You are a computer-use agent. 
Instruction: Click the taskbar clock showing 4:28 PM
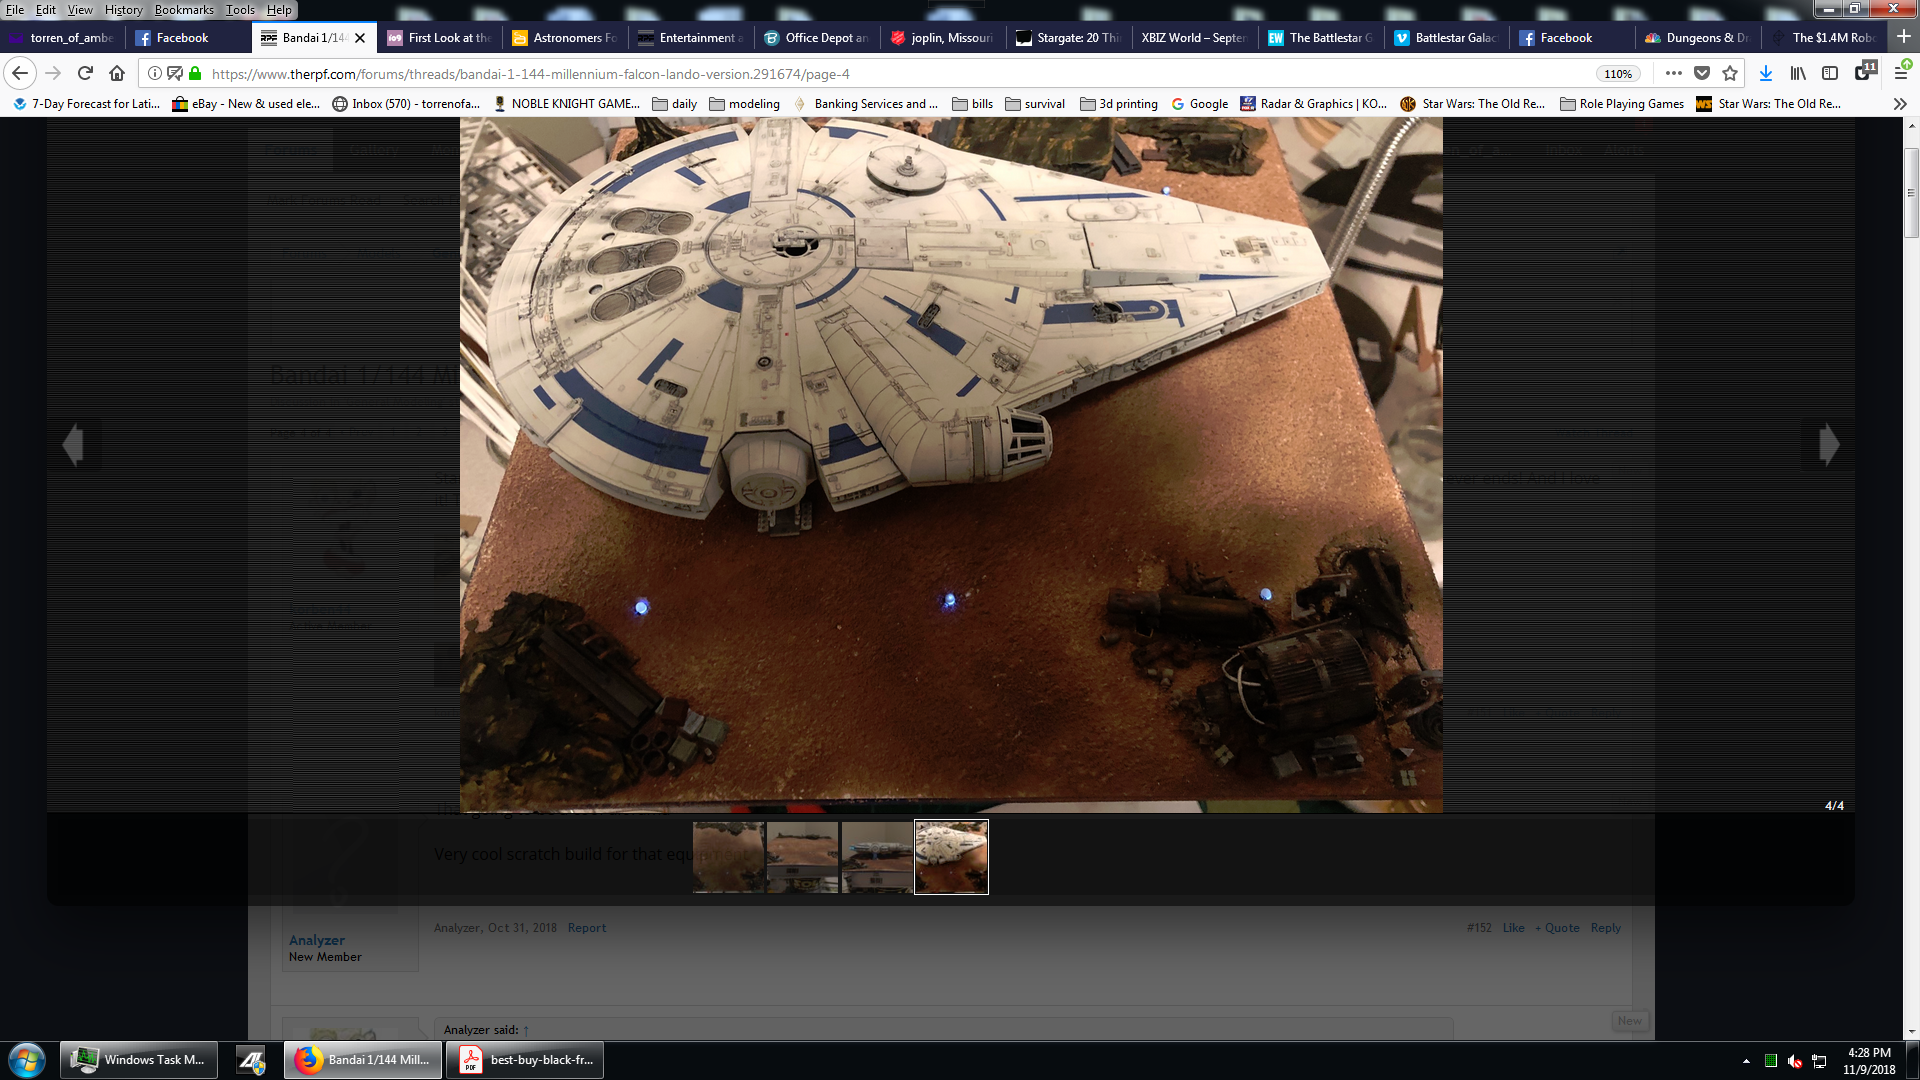(x=1869, y=1061)
